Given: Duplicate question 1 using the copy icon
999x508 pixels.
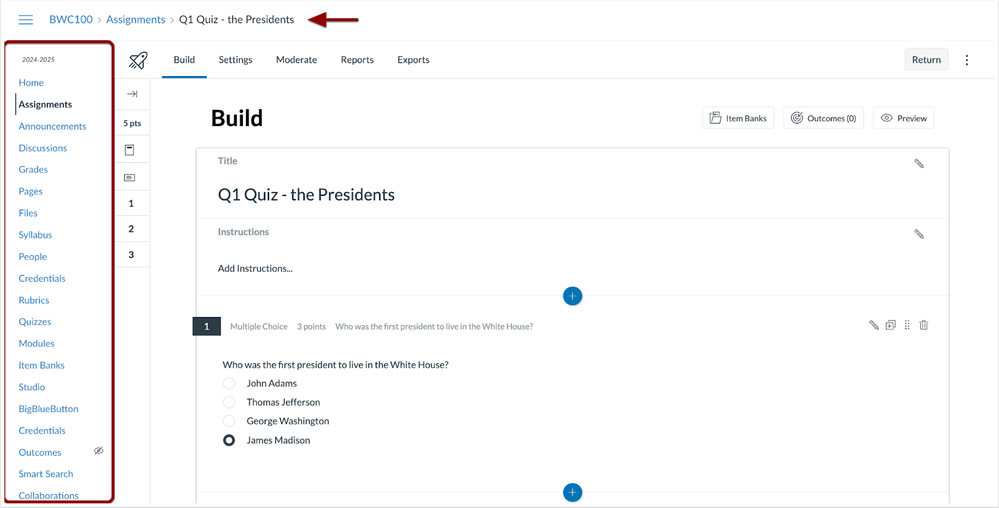Looking at the screenshot, I should point(890,325).
